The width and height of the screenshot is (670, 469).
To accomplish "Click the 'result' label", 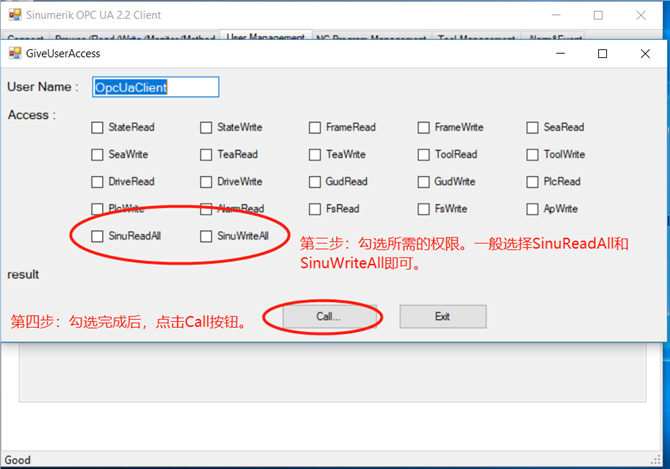I will coord(23,275).
